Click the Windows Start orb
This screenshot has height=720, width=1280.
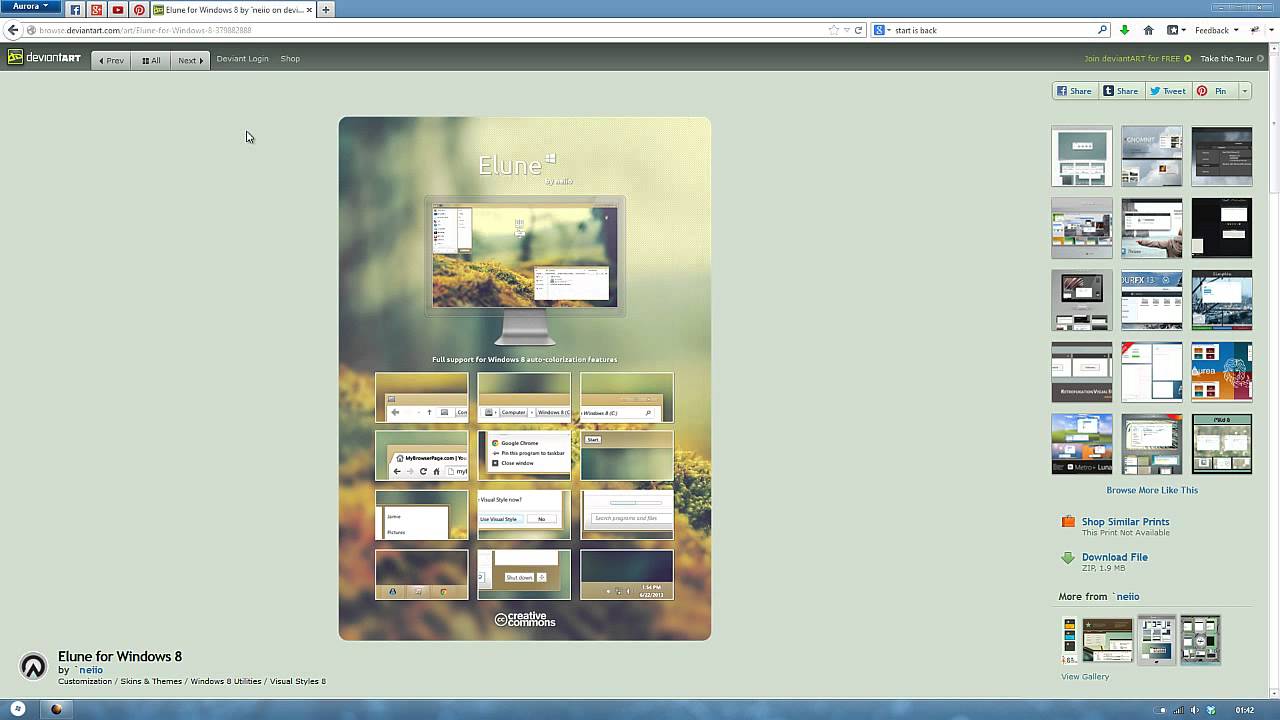coord(17,709)
